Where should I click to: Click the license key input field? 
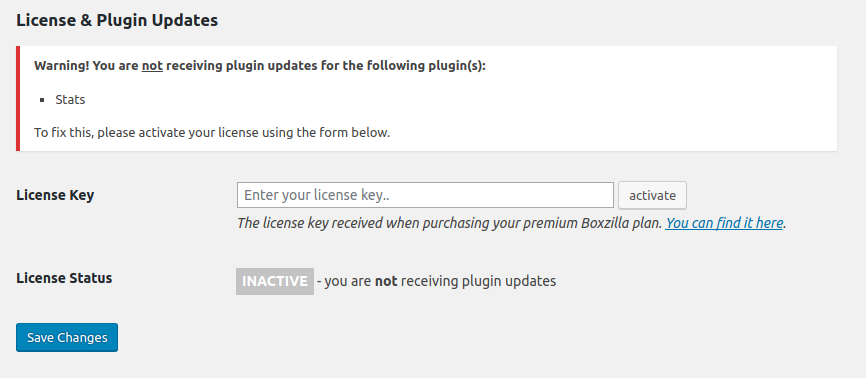pos(425,195)
